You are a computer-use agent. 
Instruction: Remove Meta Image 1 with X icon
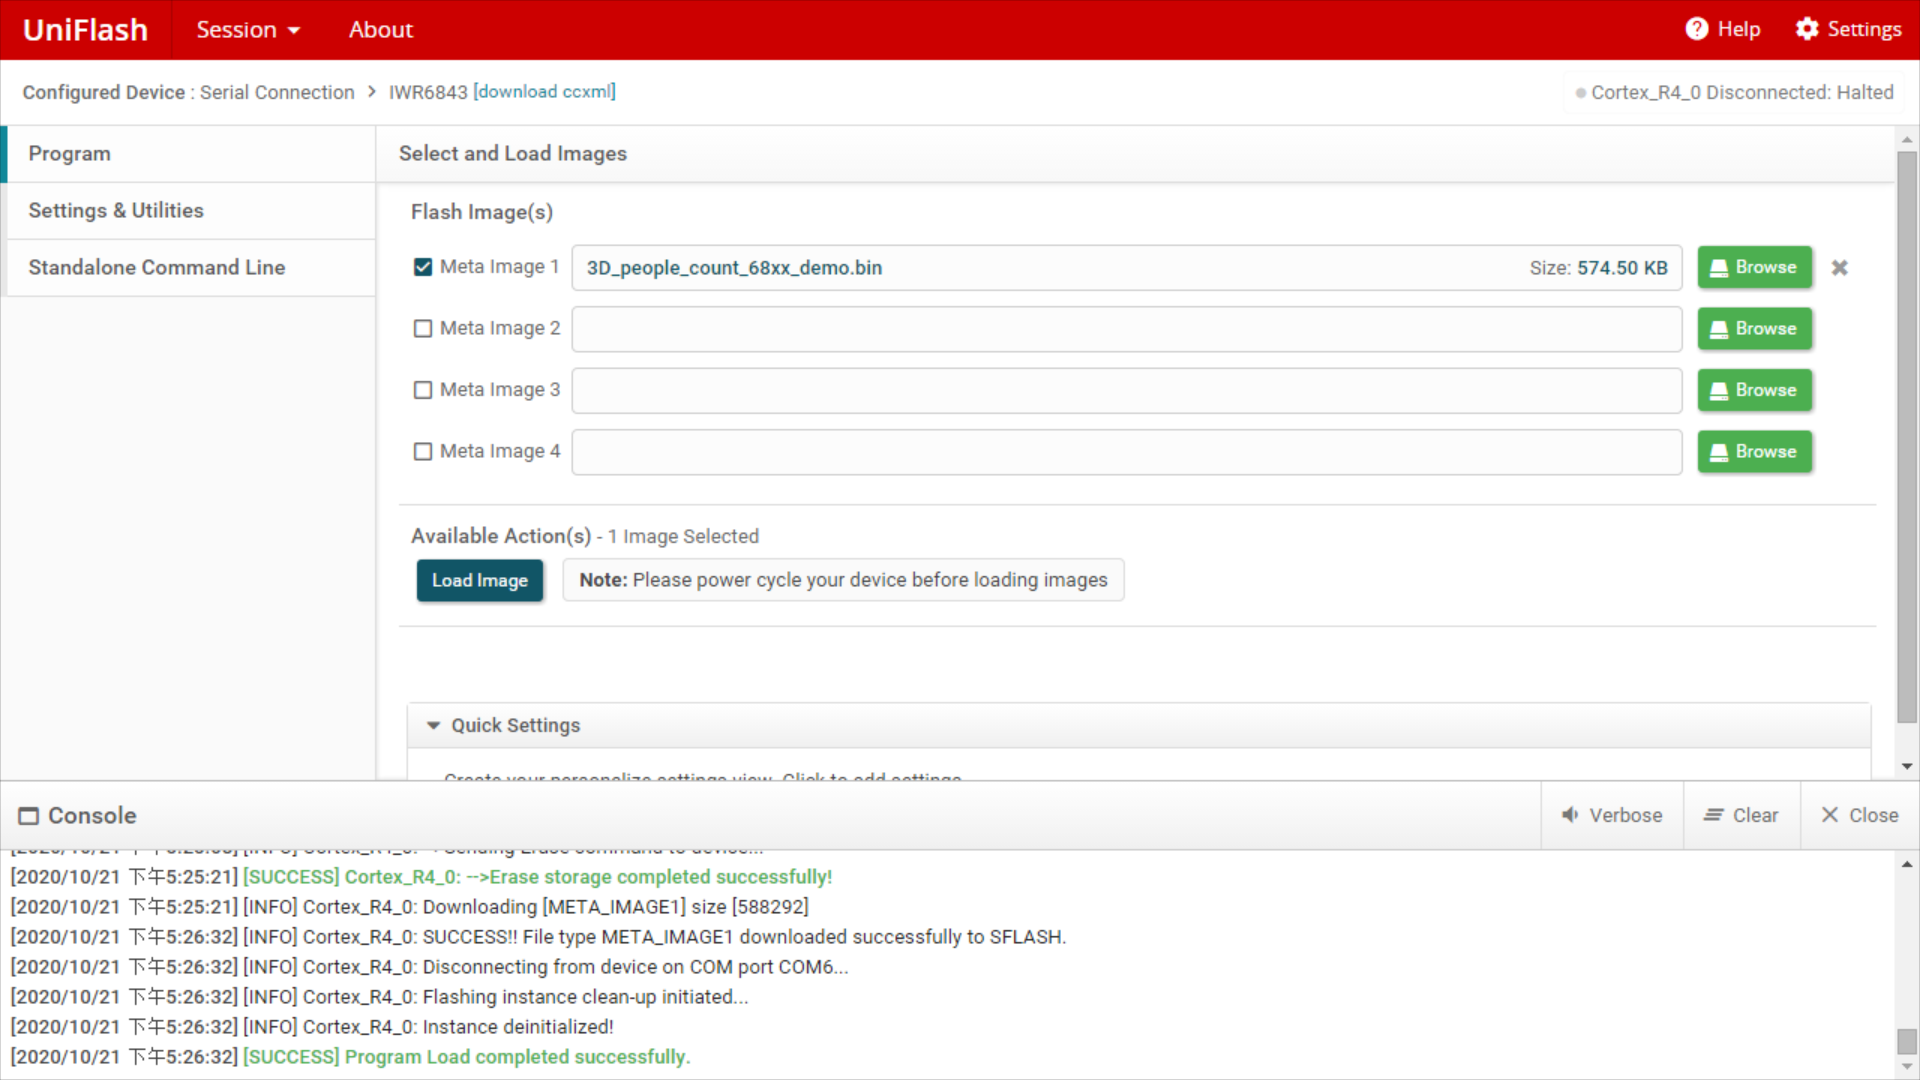point(1839,268)
